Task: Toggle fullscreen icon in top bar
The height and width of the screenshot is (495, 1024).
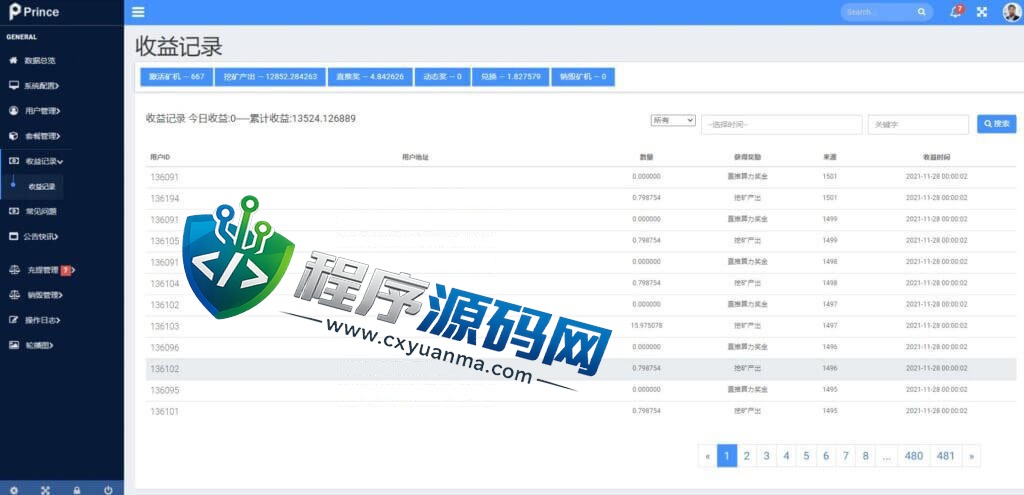Action: coord(982,12)
